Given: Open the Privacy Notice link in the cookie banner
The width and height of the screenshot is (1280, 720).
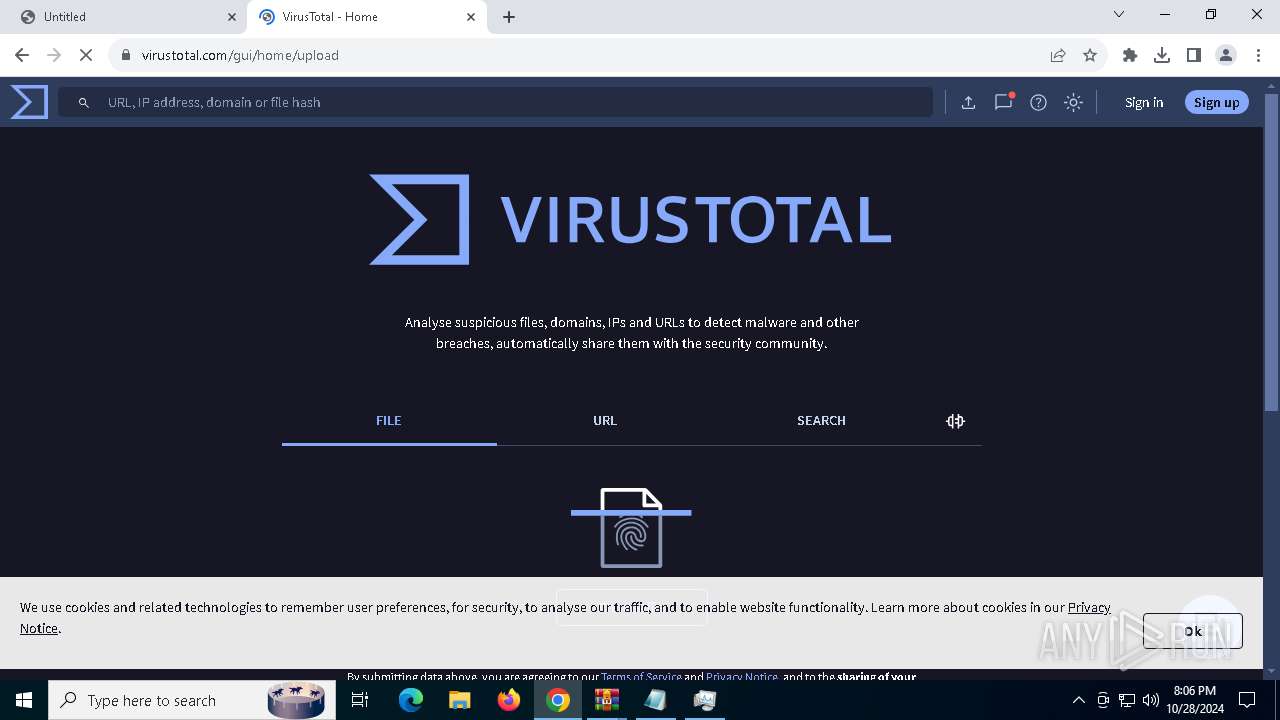Looking at the screenshot, I should pos(1089,607).
